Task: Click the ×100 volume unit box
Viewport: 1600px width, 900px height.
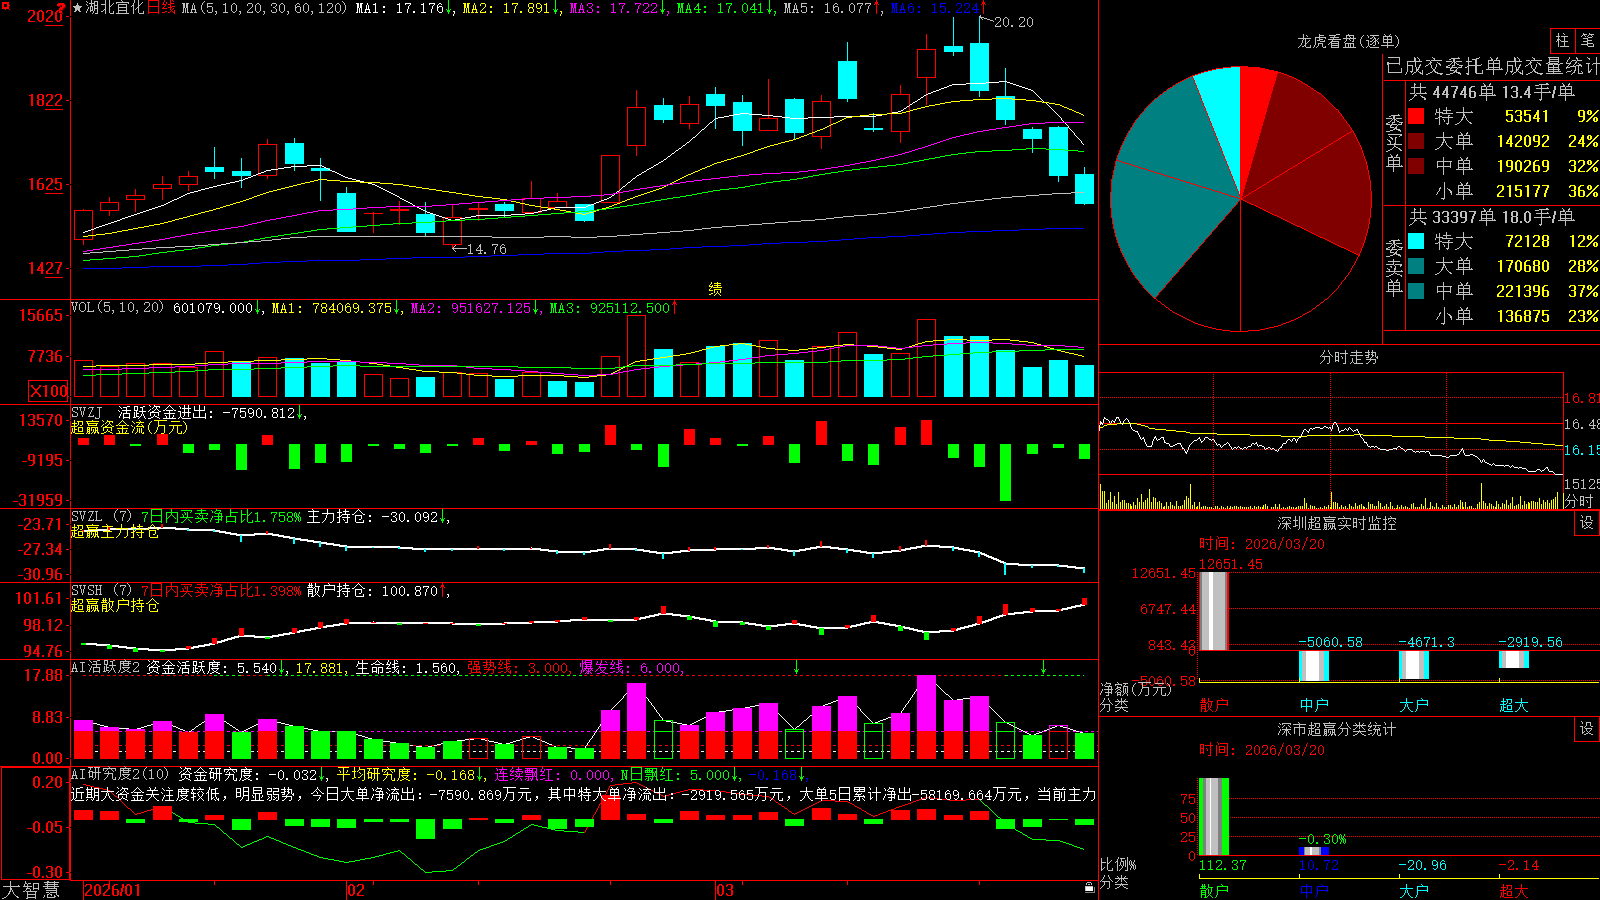Action: [x=49, y=391]
